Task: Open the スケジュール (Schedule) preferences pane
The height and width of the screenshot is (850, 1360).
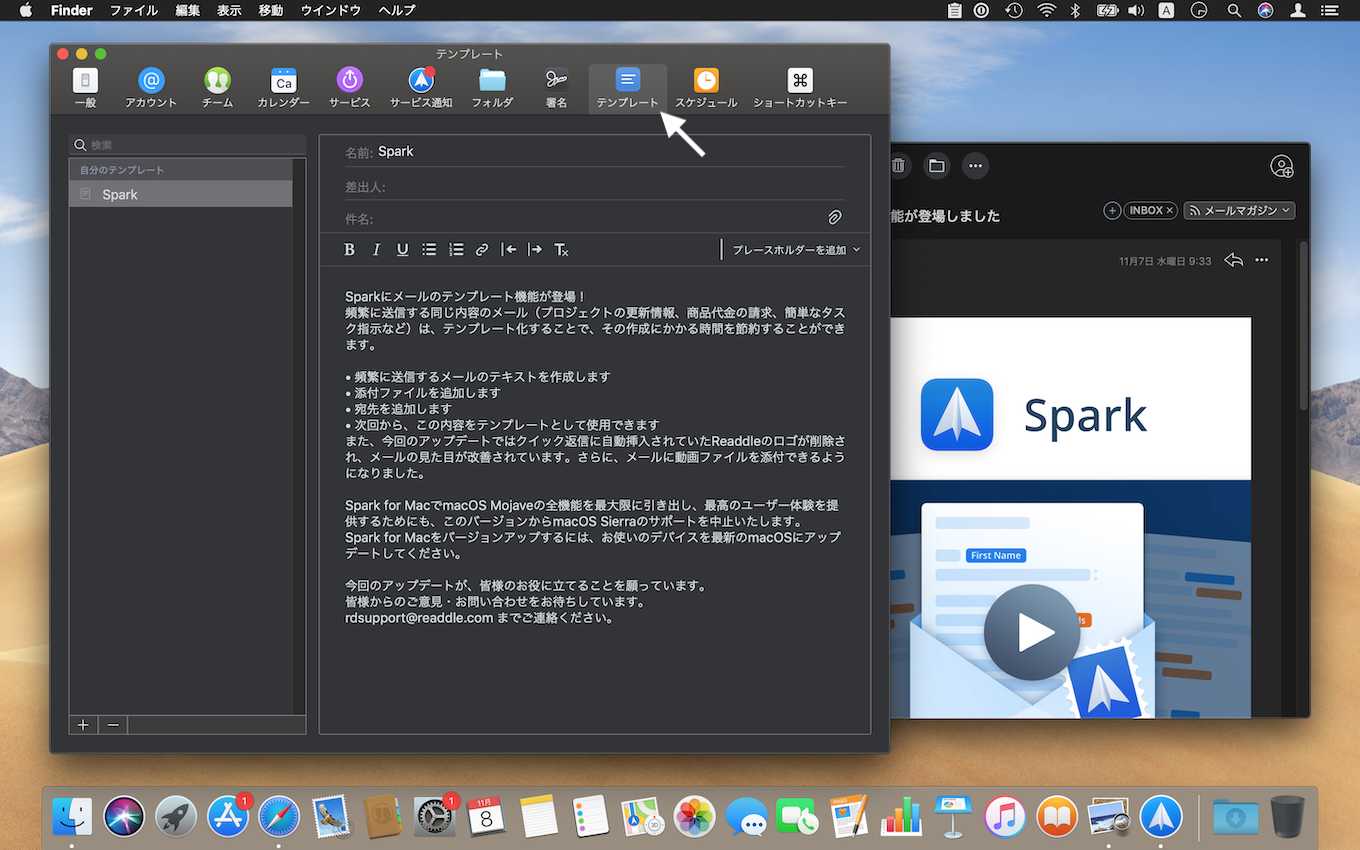Action: 706,88
